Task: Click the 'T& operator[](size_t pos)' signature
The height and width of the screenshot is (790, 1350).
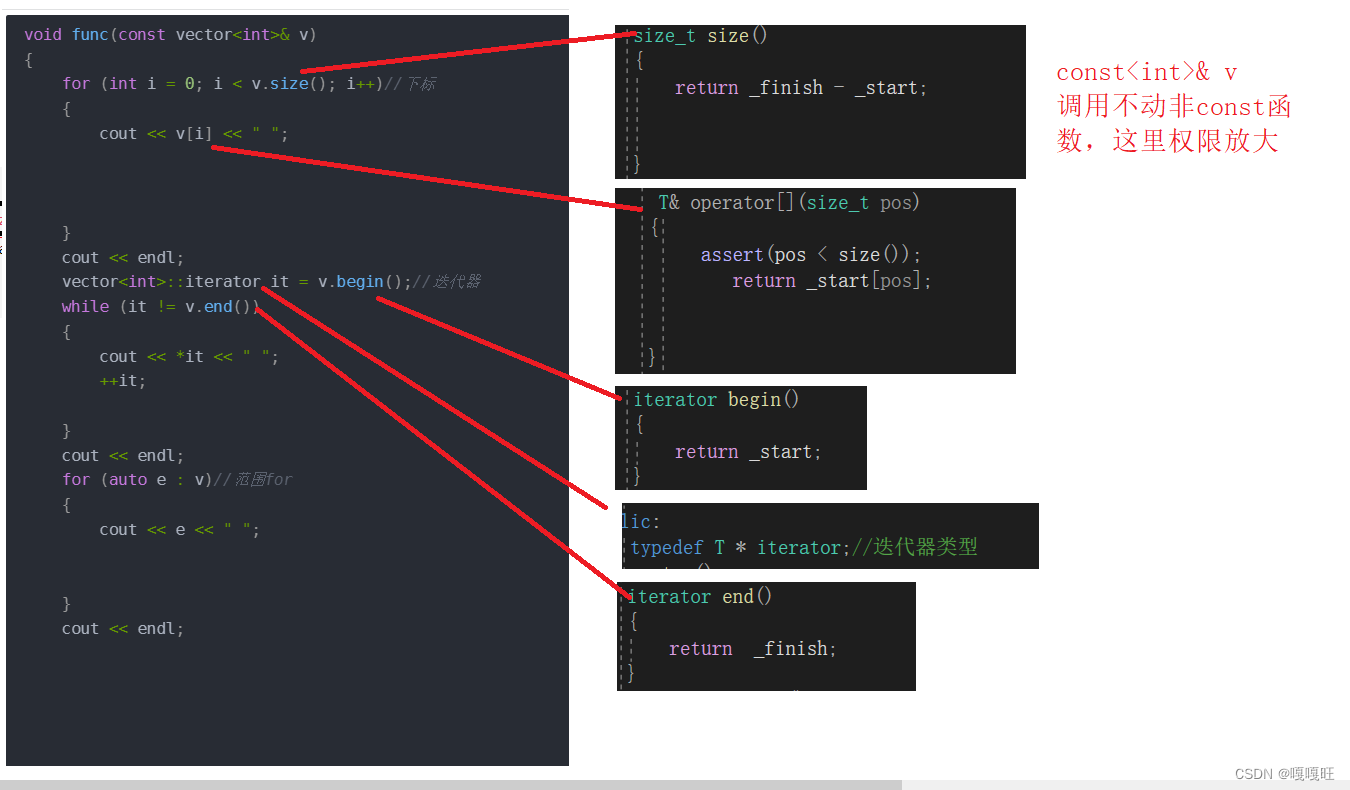Action: click(x=789, y=203)
